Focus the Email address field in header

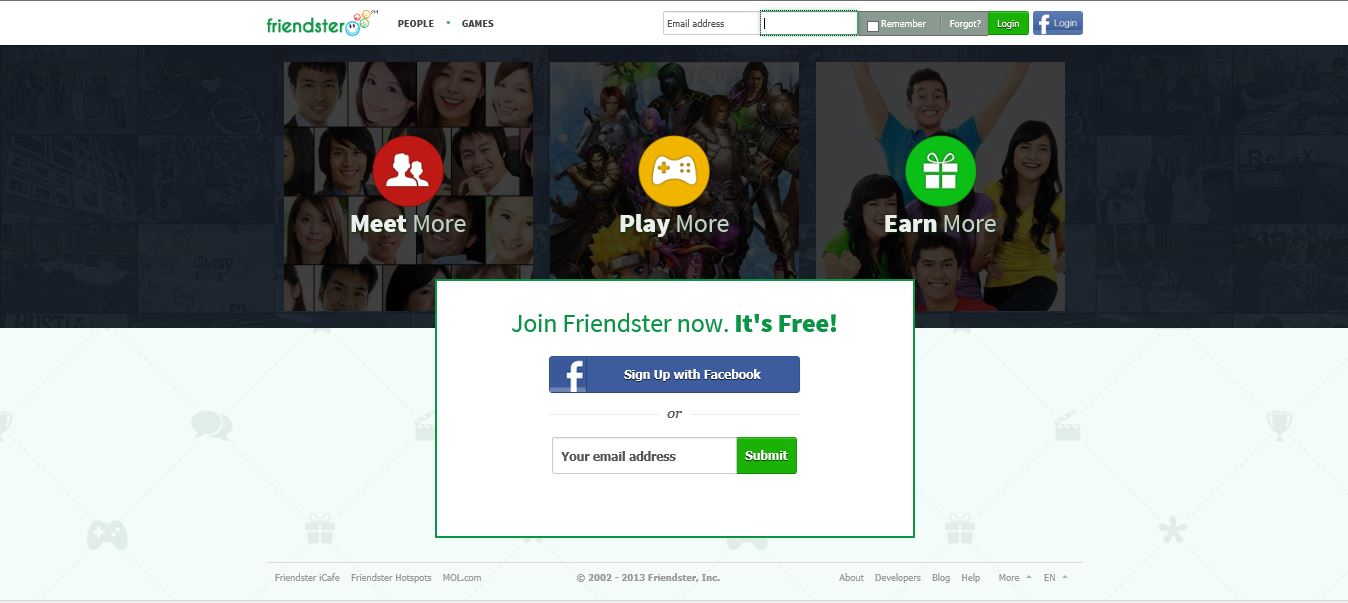711,23
